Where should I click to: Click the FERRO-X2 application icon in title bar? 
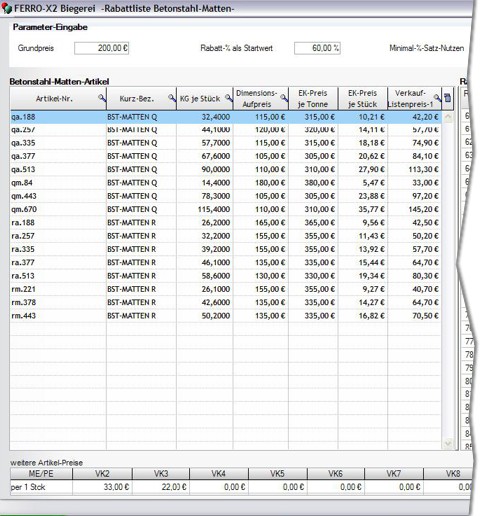click(6, 9)
